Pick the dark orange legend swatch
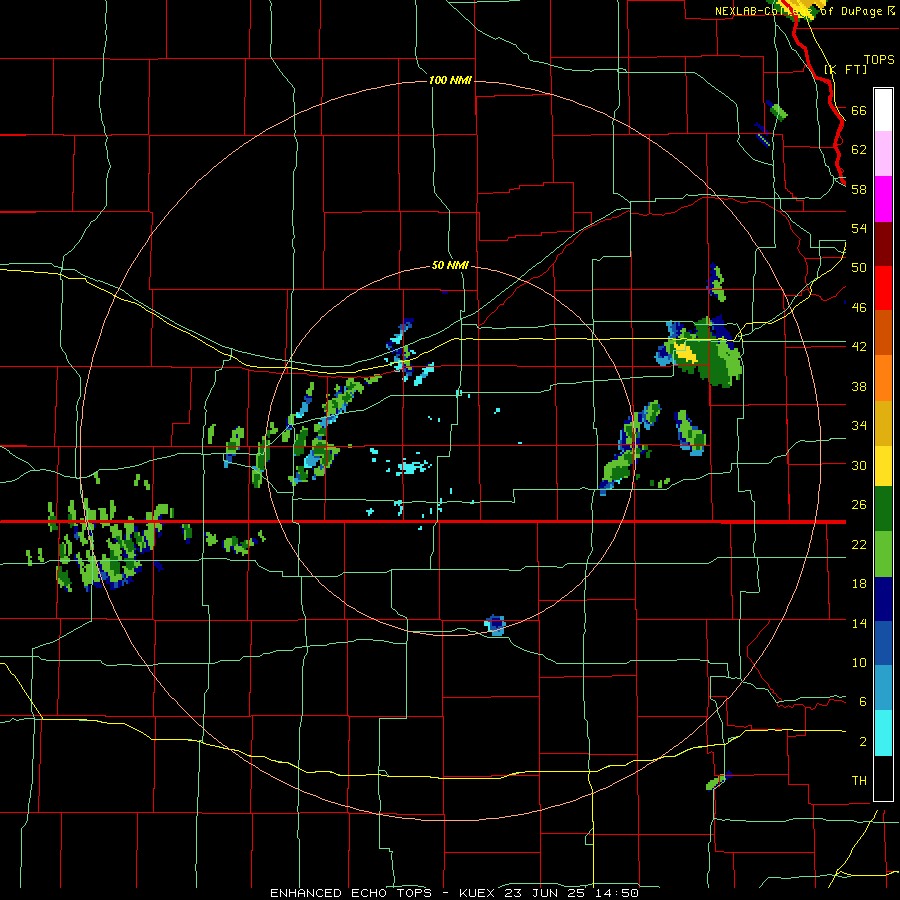Screen dimensions: 900x900 (x=883, y=332)
